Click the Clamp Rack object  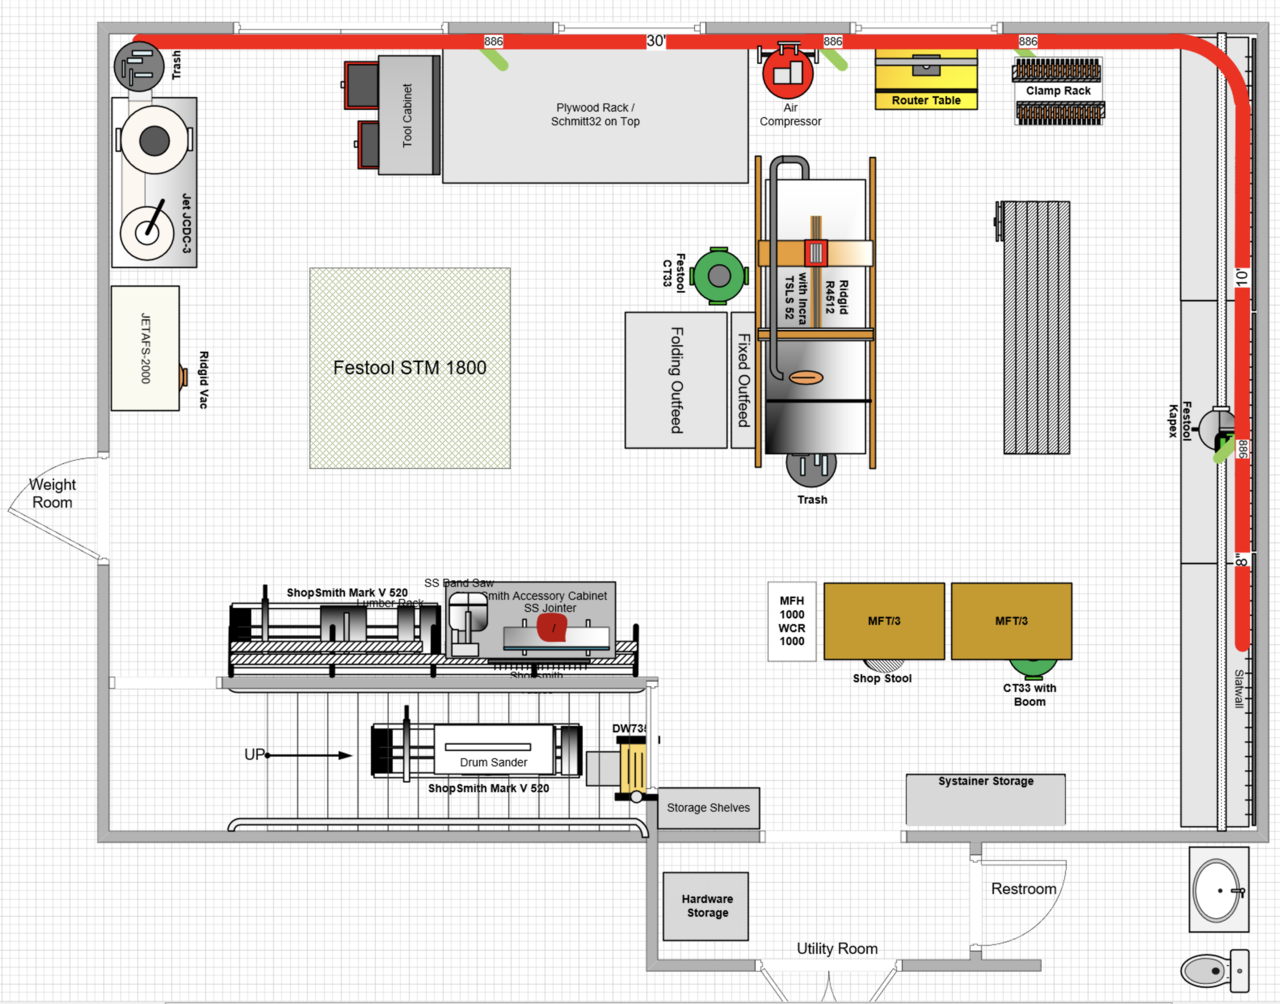pos(1058,91)
